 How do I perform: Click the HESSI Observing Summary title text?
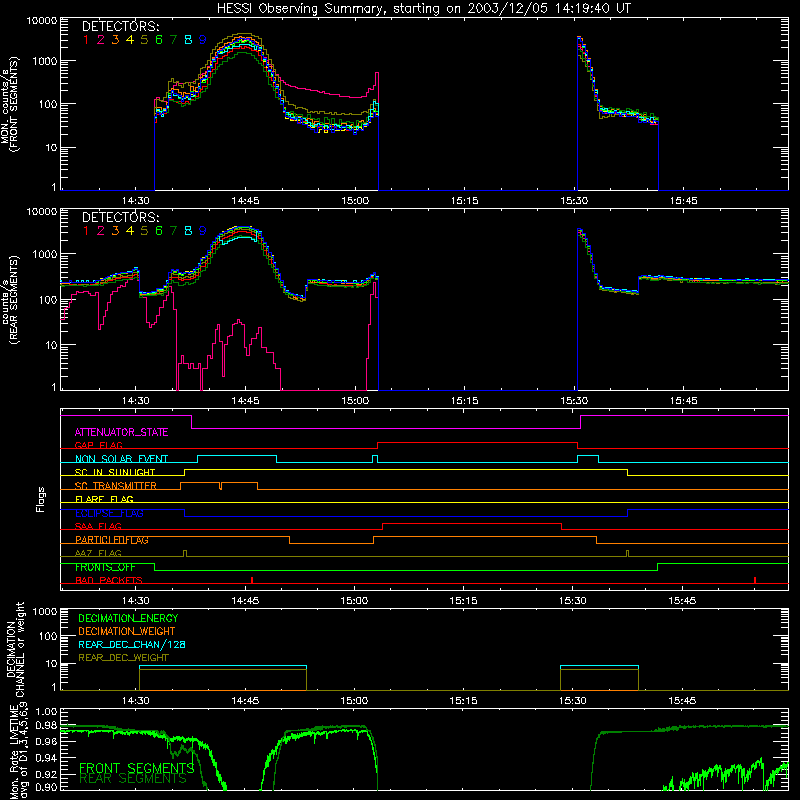423,9
